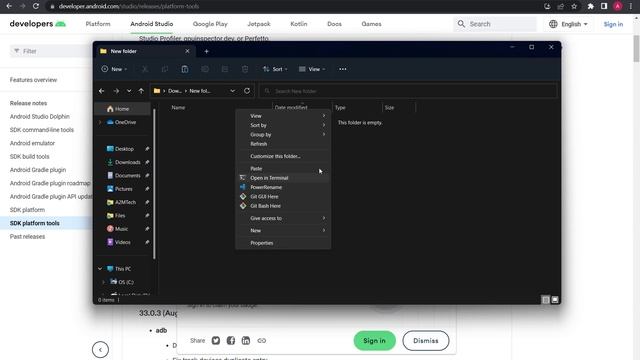This screenshot has width=640, height=360.
Task: Open SDK platform tools sidebar link
Action: point(35,223)
